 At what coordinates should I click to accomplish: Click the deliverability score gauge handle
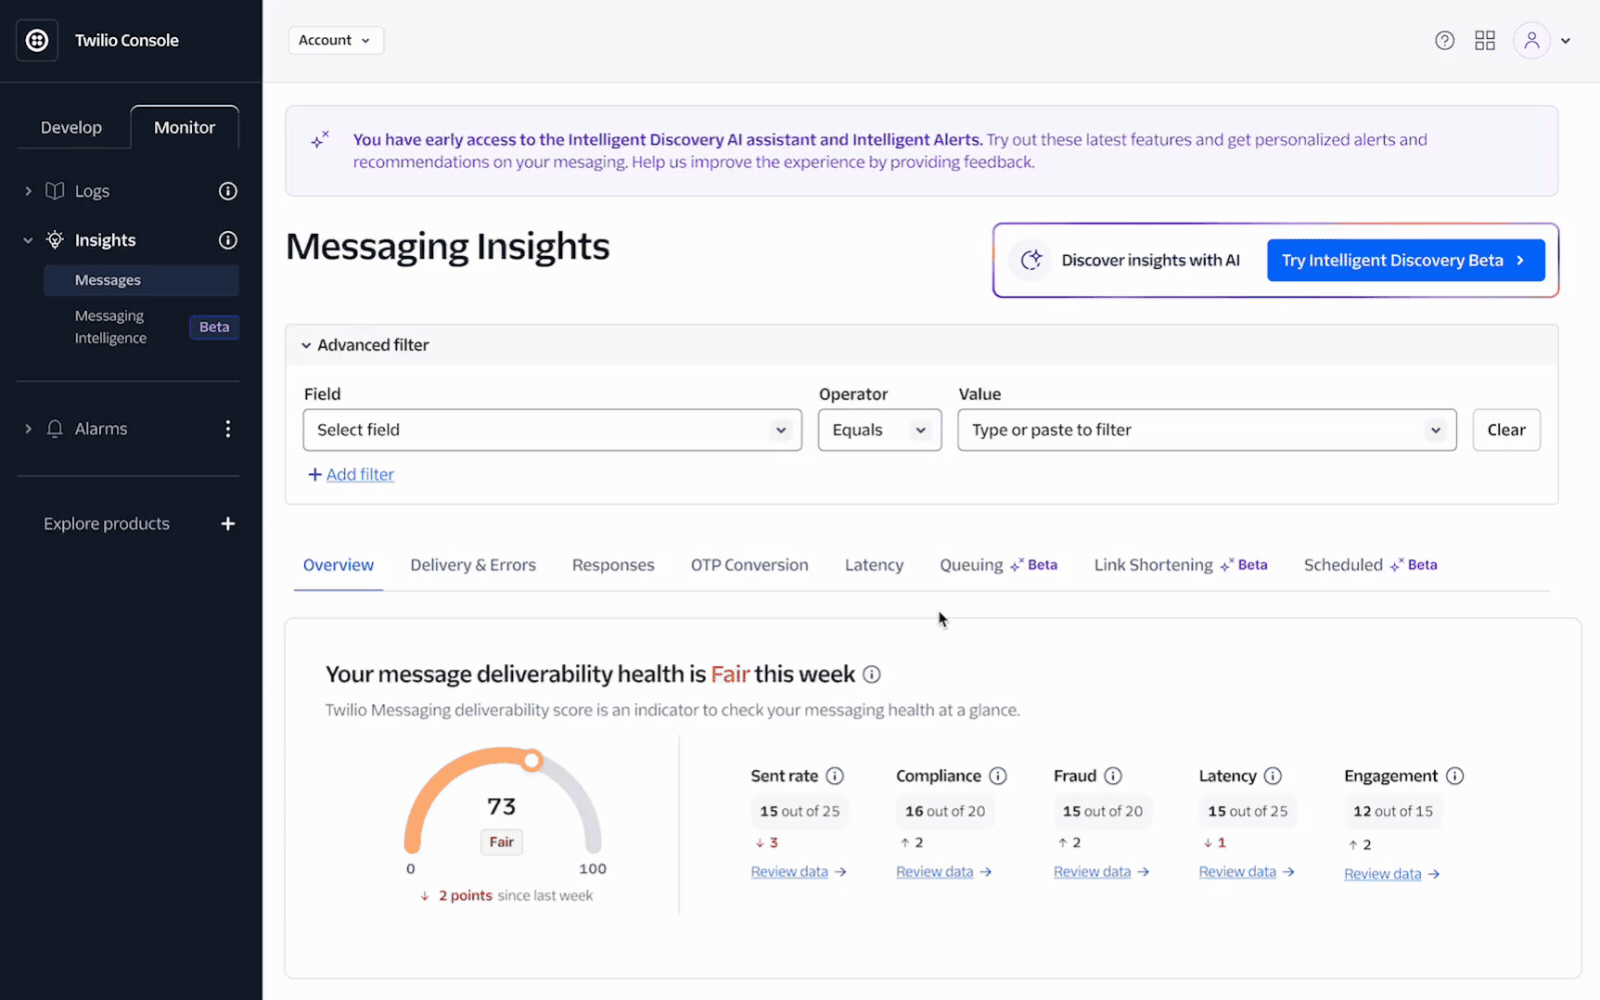[532, 761]
